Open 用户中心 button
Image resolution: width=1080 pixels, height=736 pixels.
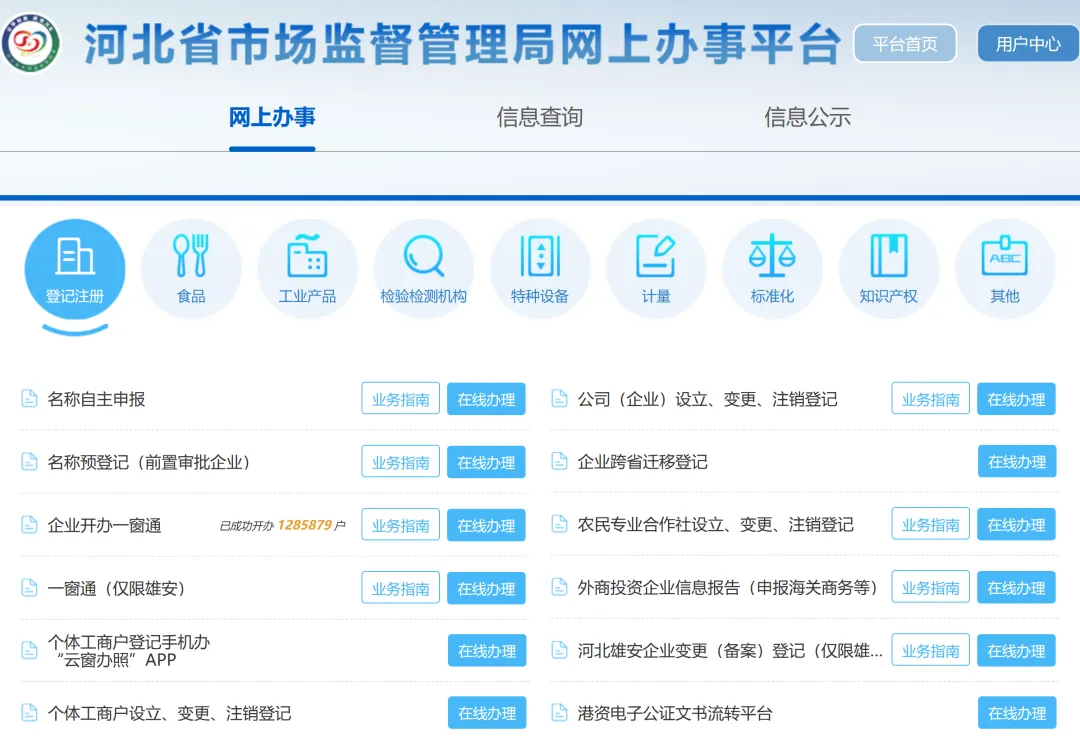tap(1028, 44)
